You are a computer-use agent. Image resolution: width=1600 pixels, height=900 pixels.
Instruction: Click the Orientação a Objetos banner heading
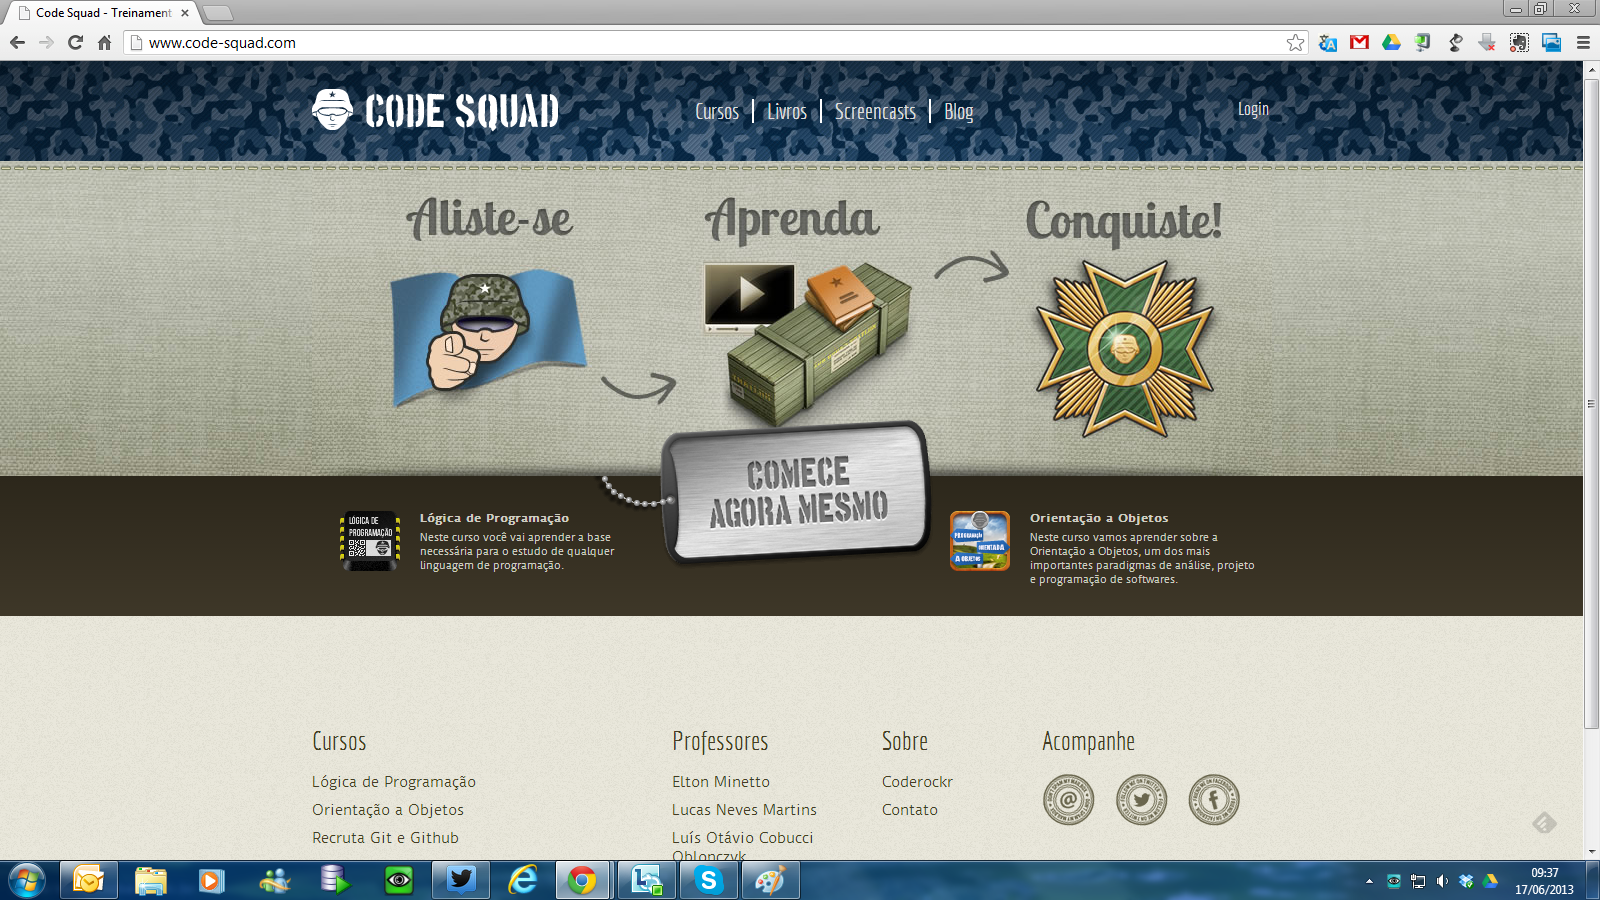pos(1099,518)
